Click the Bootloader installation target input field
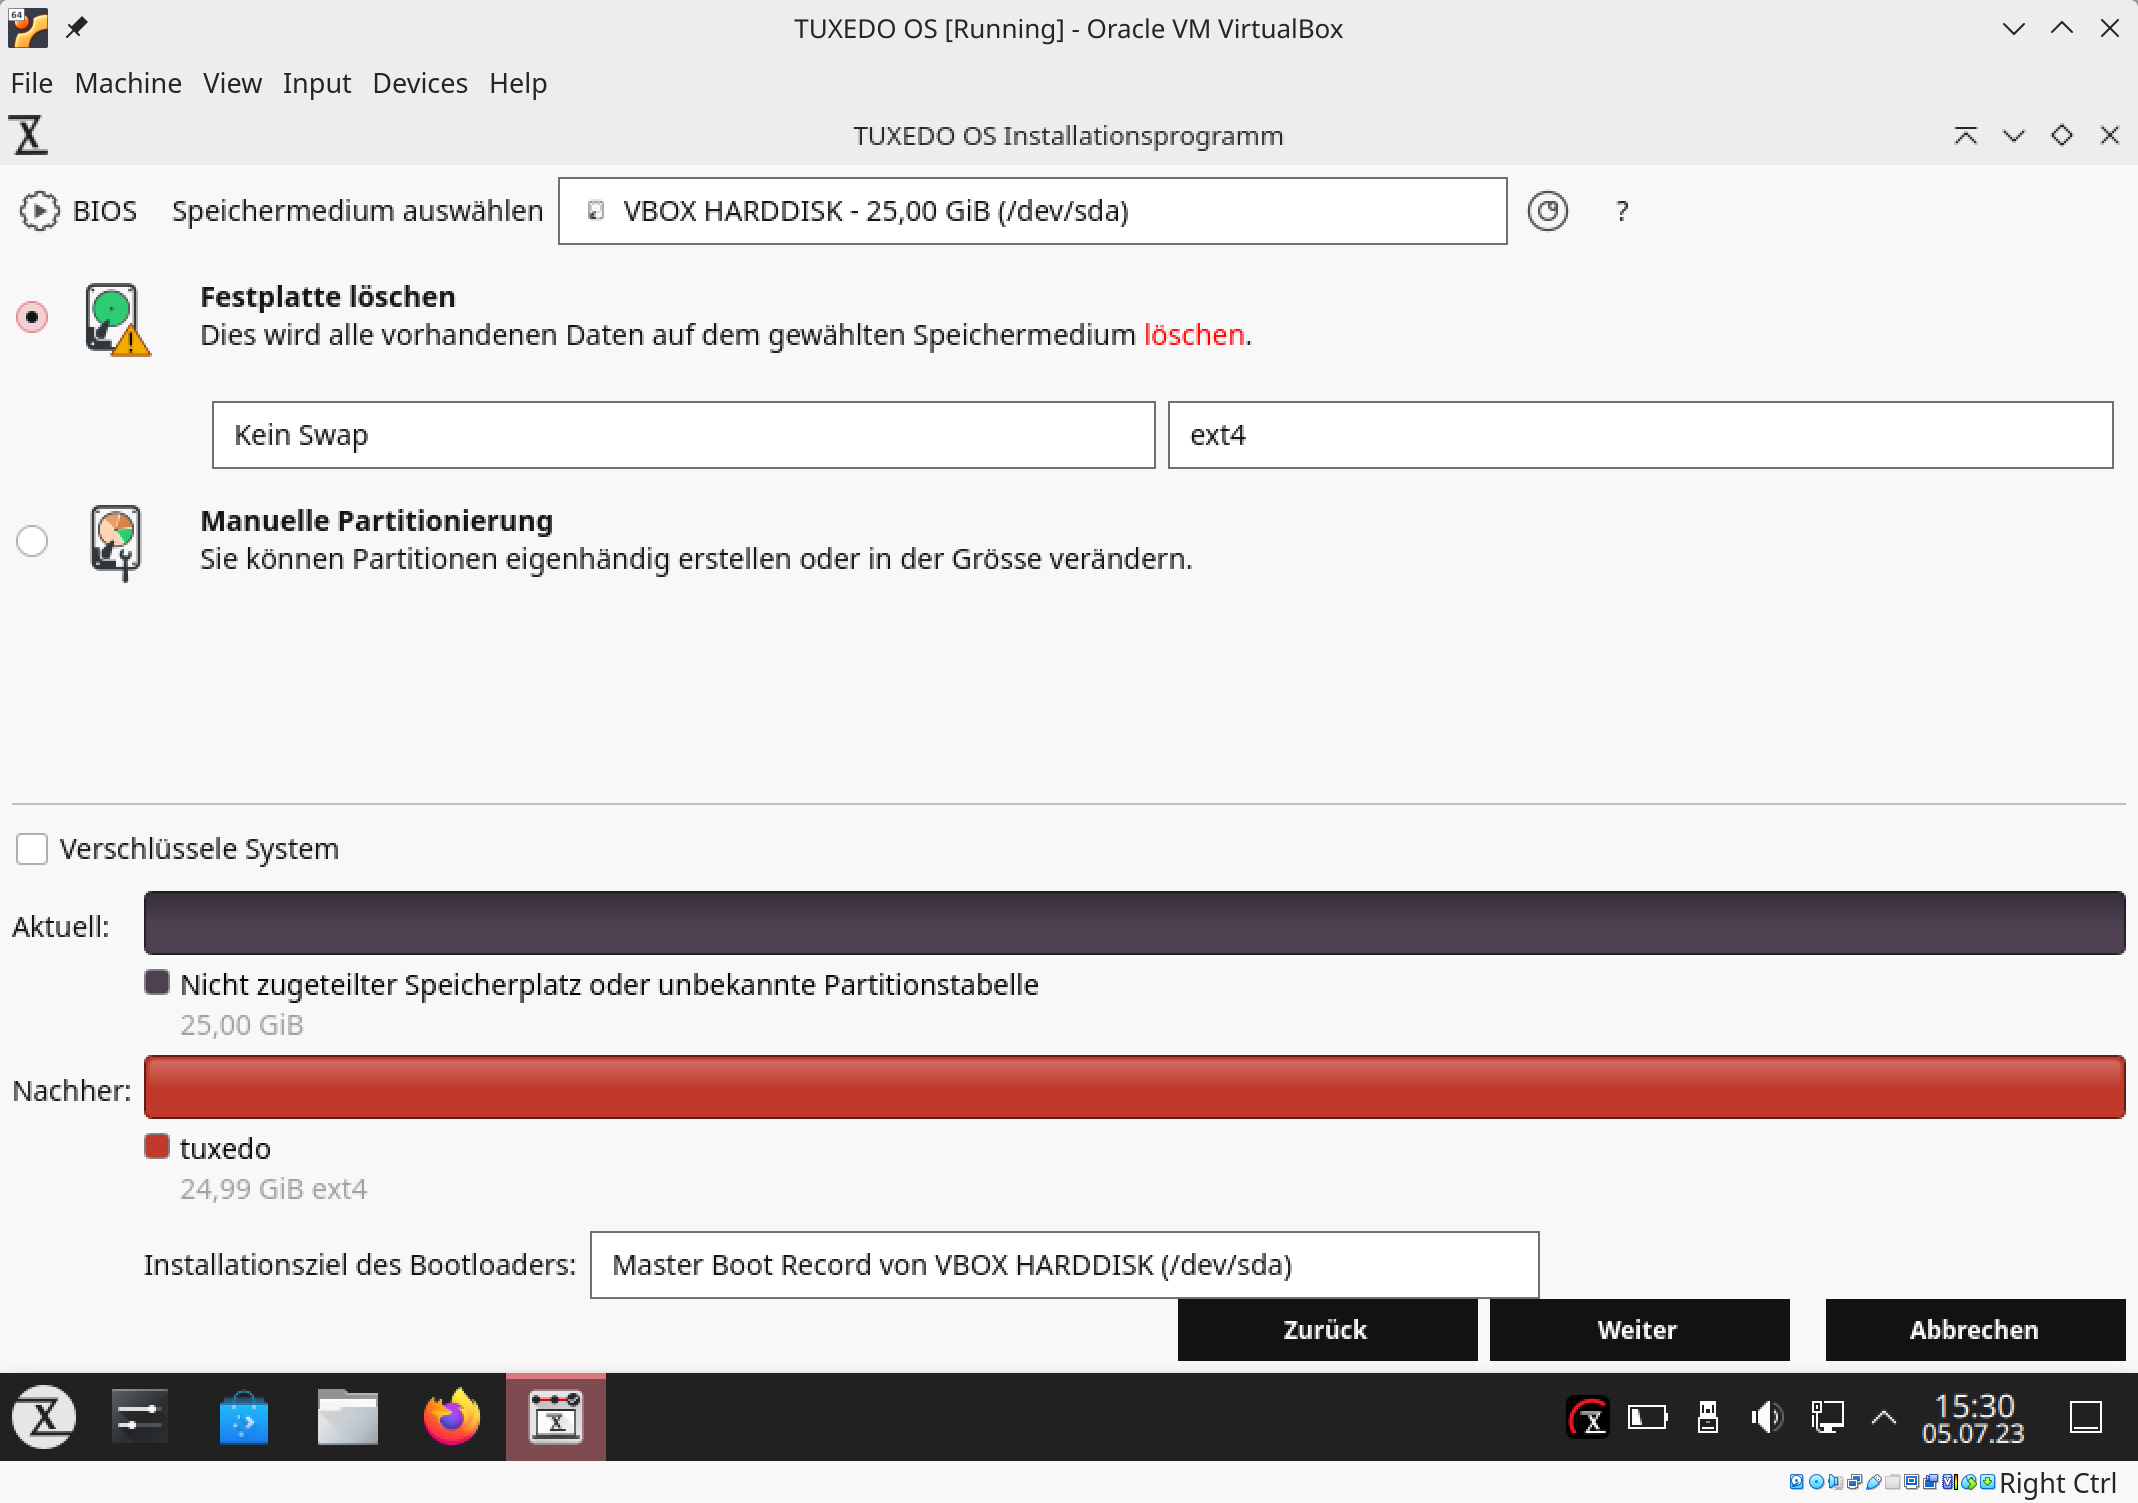 [x=1065, y=1264]
